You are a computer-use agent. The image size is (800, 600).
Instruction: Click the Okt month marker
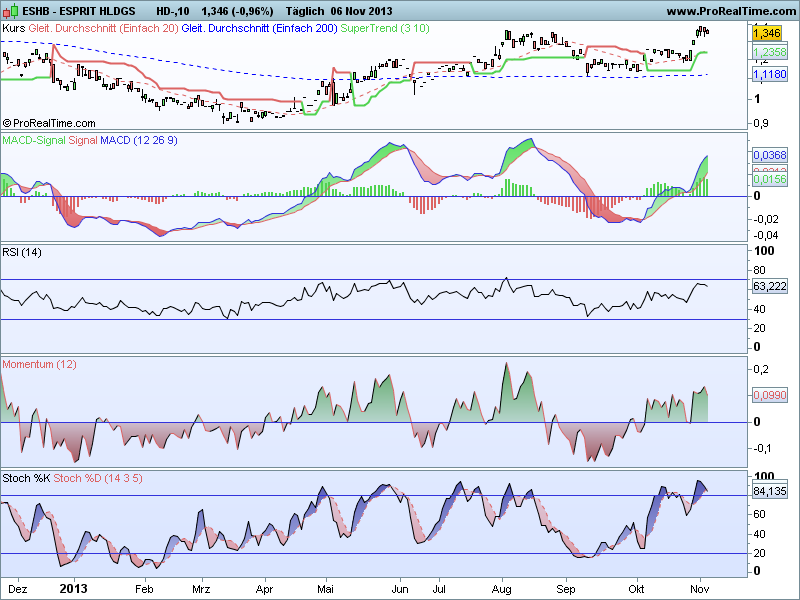[x=636, y=589]
